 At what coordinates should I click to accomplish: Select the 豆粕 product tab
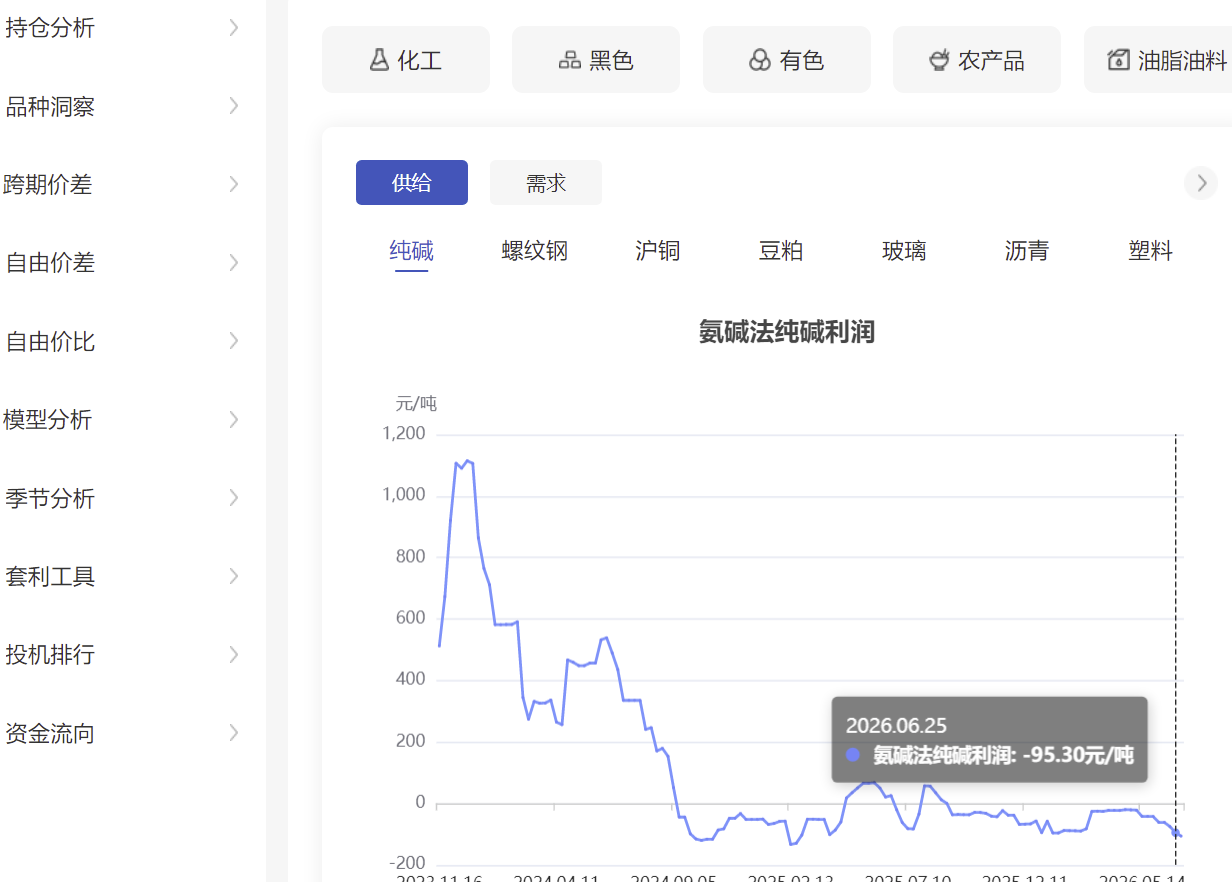pyautogui.click(x=781, y=251)
